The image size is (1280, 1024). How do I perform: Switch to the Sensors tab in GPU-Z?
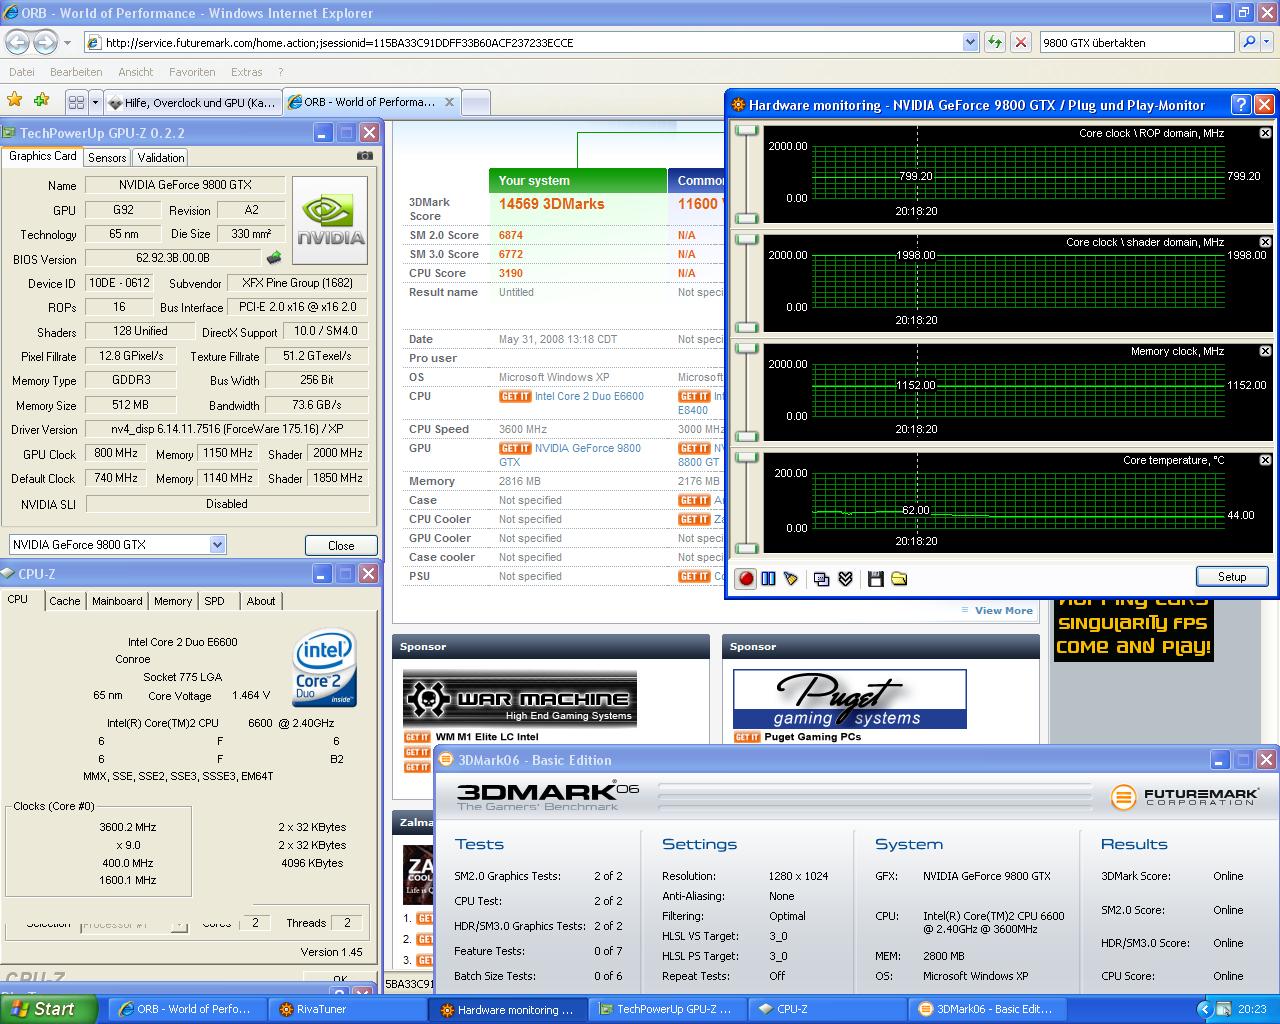(107, 158)
